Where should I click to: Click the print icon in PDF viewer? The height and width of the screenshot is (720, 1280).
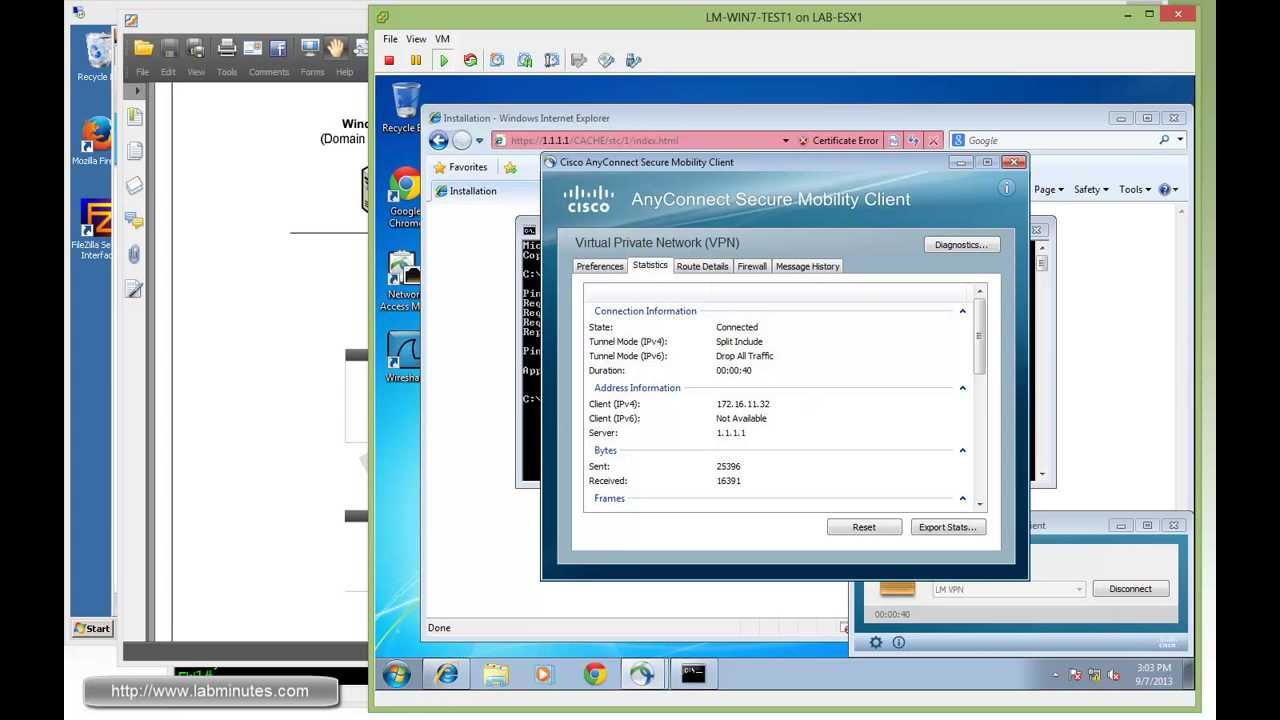227,47
